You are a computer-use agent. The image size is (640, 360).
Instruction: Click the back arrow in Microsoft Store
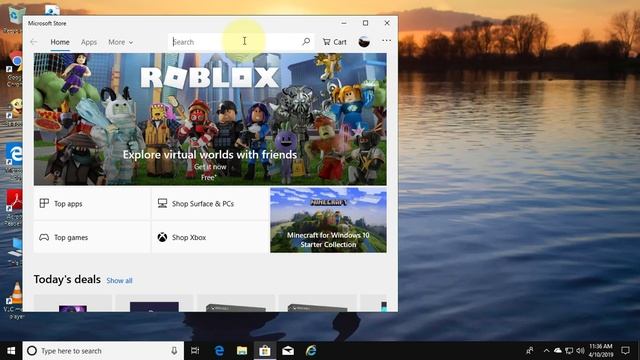click(34, 42)
